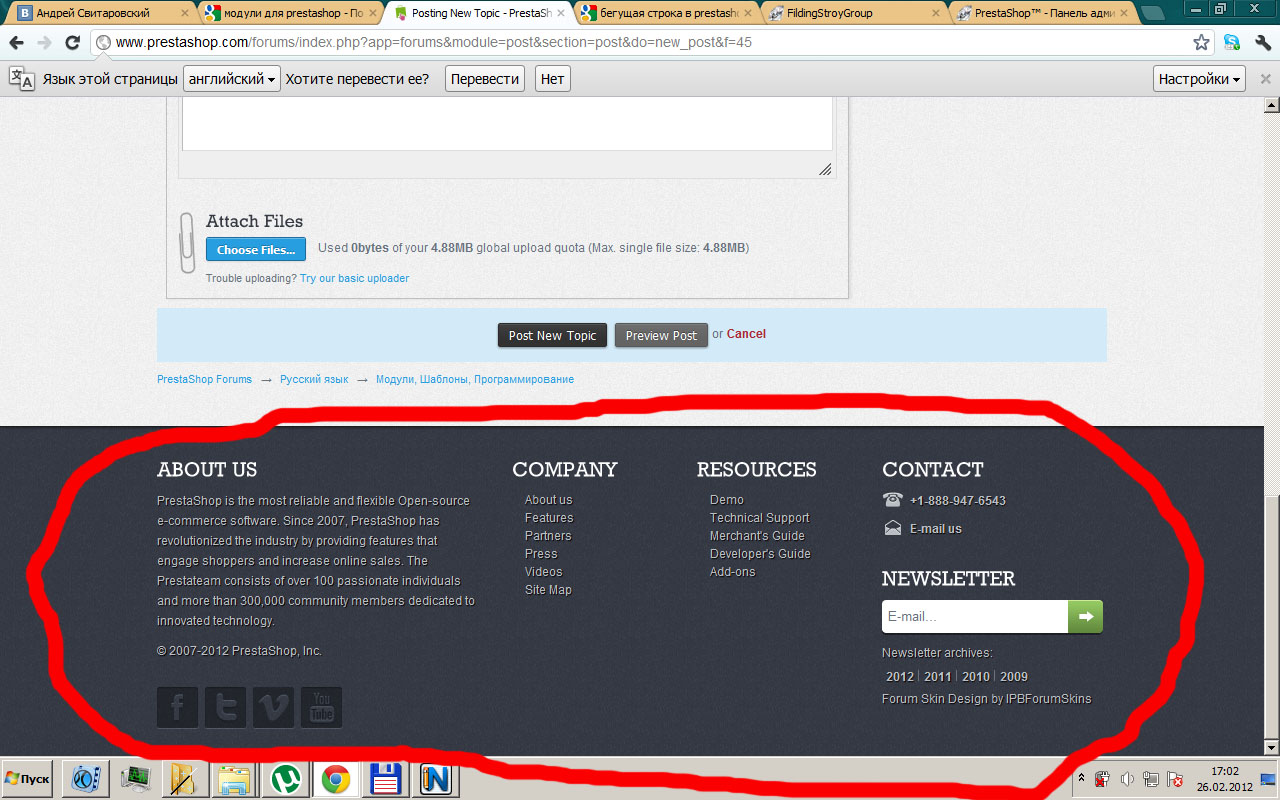Switch to the бегущая строка в prestashop tab

(x=668, y=13)
